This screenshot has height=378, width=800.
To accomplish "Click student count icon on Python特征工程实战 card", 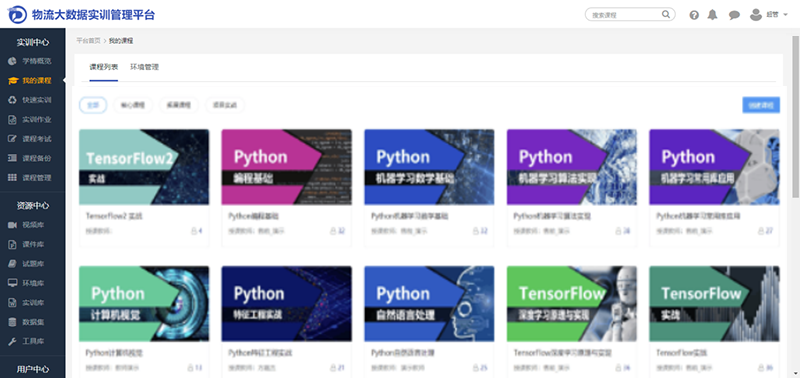I will point(333,367).
